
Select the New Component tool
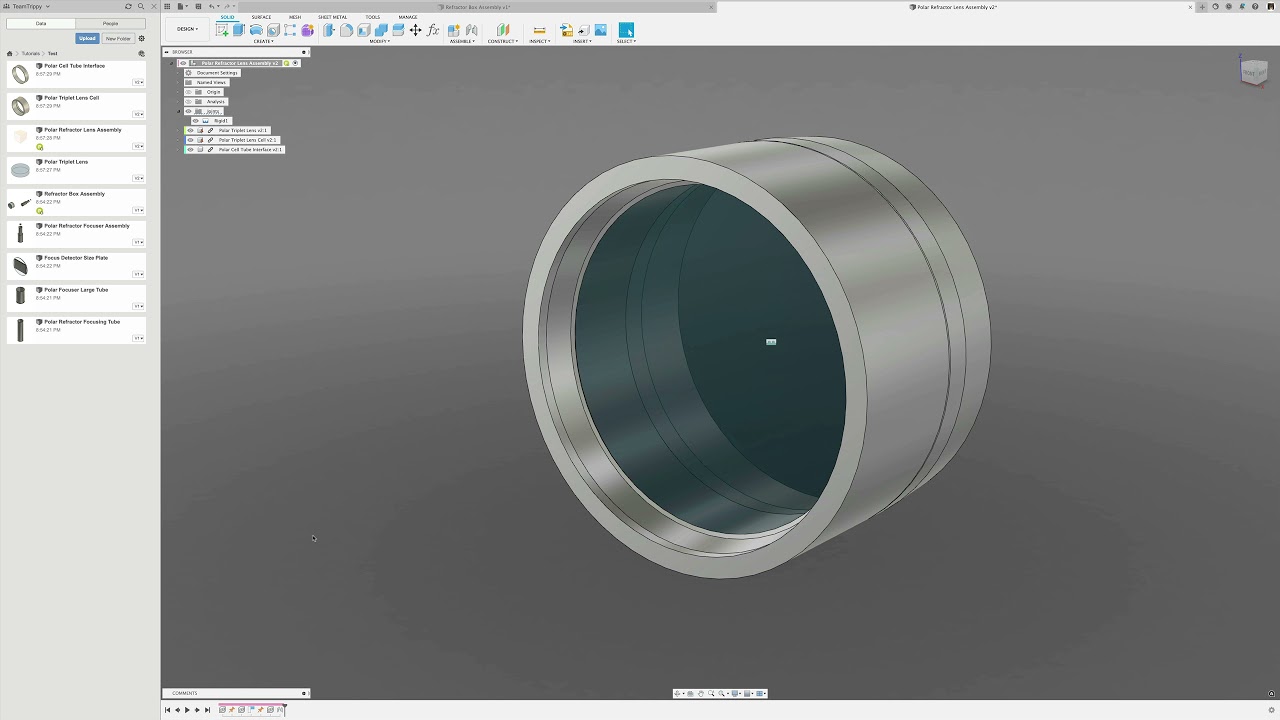point(454,30)
